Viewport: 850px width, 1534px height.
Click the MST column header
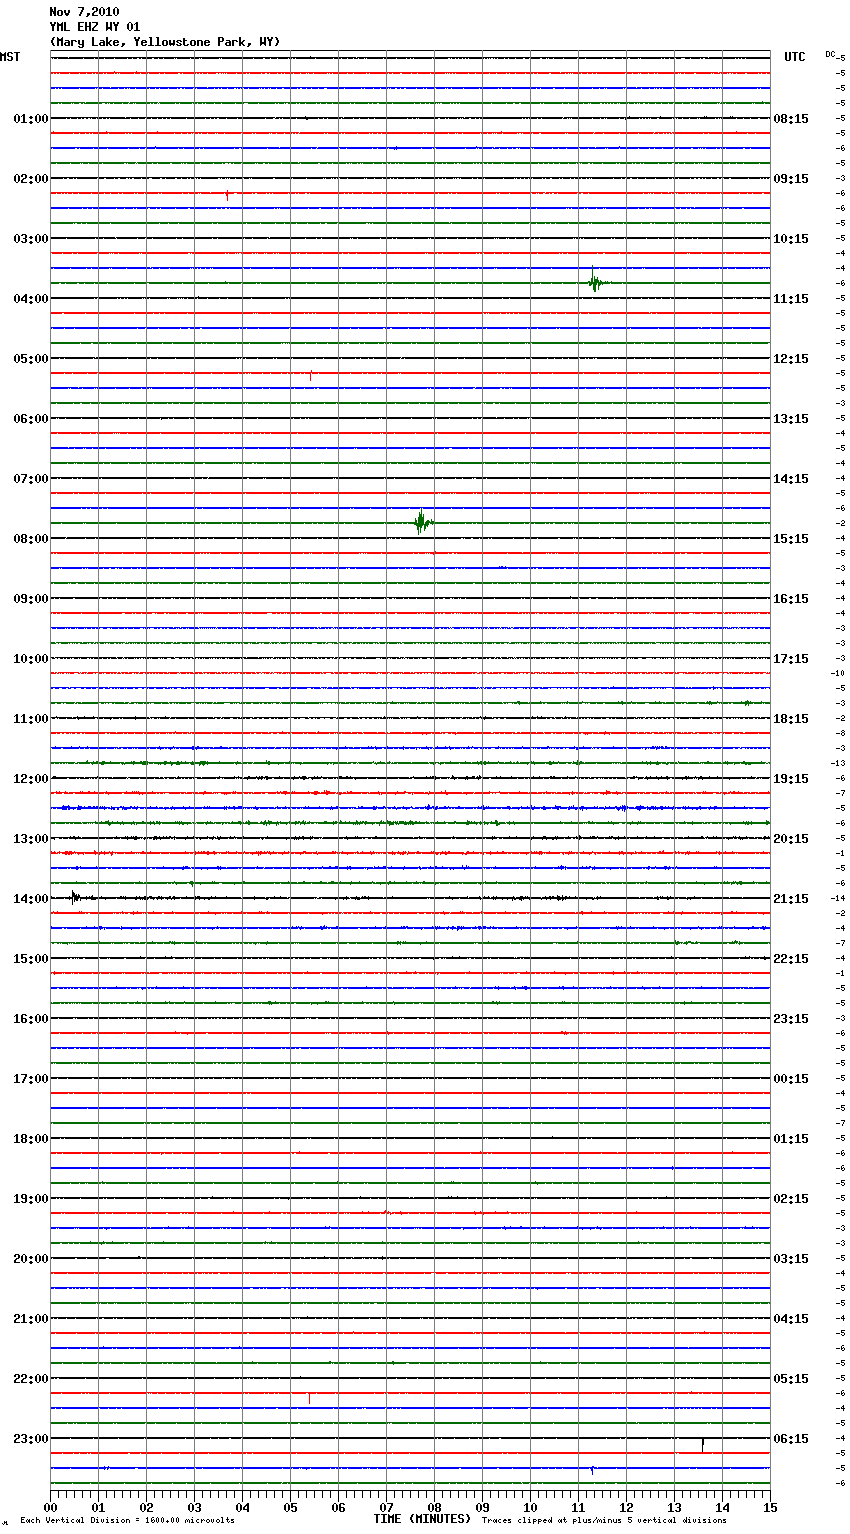[x=10, y=57]
